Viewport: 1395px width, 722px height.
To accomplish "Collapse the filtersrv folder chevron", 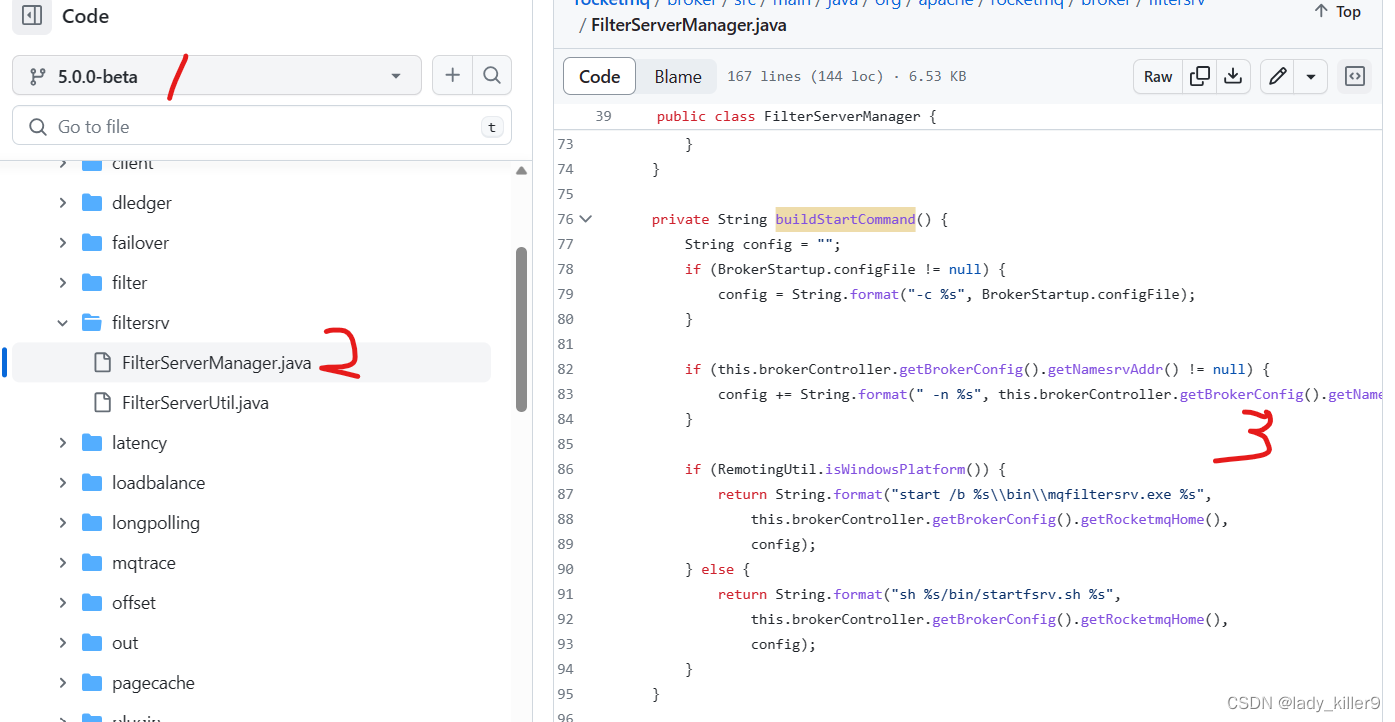I will pos(62,323).
